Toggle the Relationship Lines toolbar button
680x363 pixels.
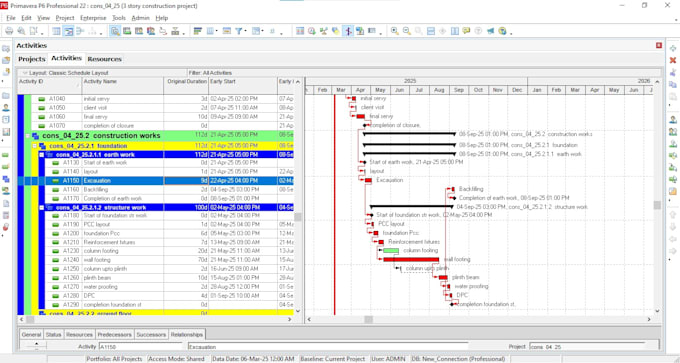[348, 31]
